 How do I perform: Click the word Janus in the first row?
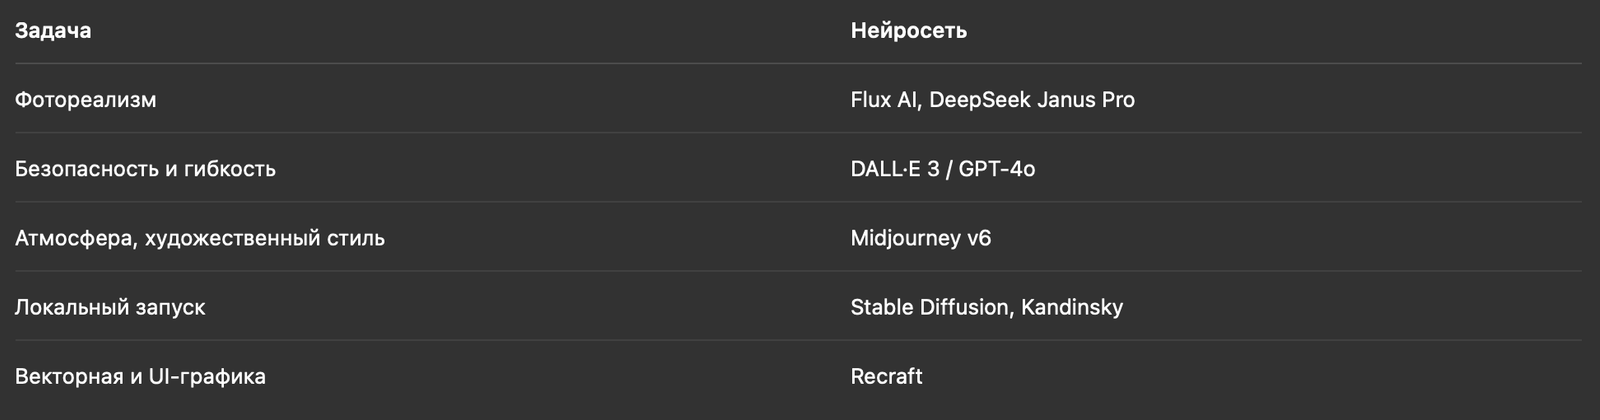pyautogui.click(x=1068, y=100)
